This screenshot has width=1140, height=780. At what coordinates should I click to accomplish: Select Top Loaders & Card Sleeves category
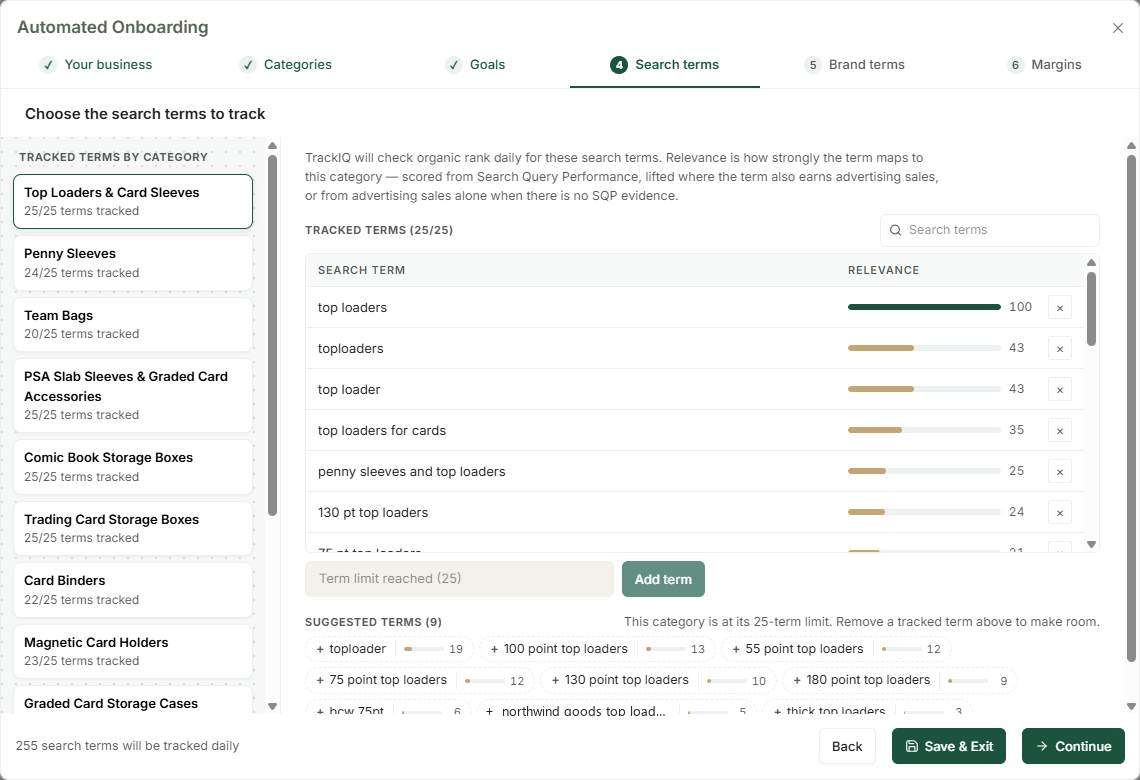click(x=133, y=201)
